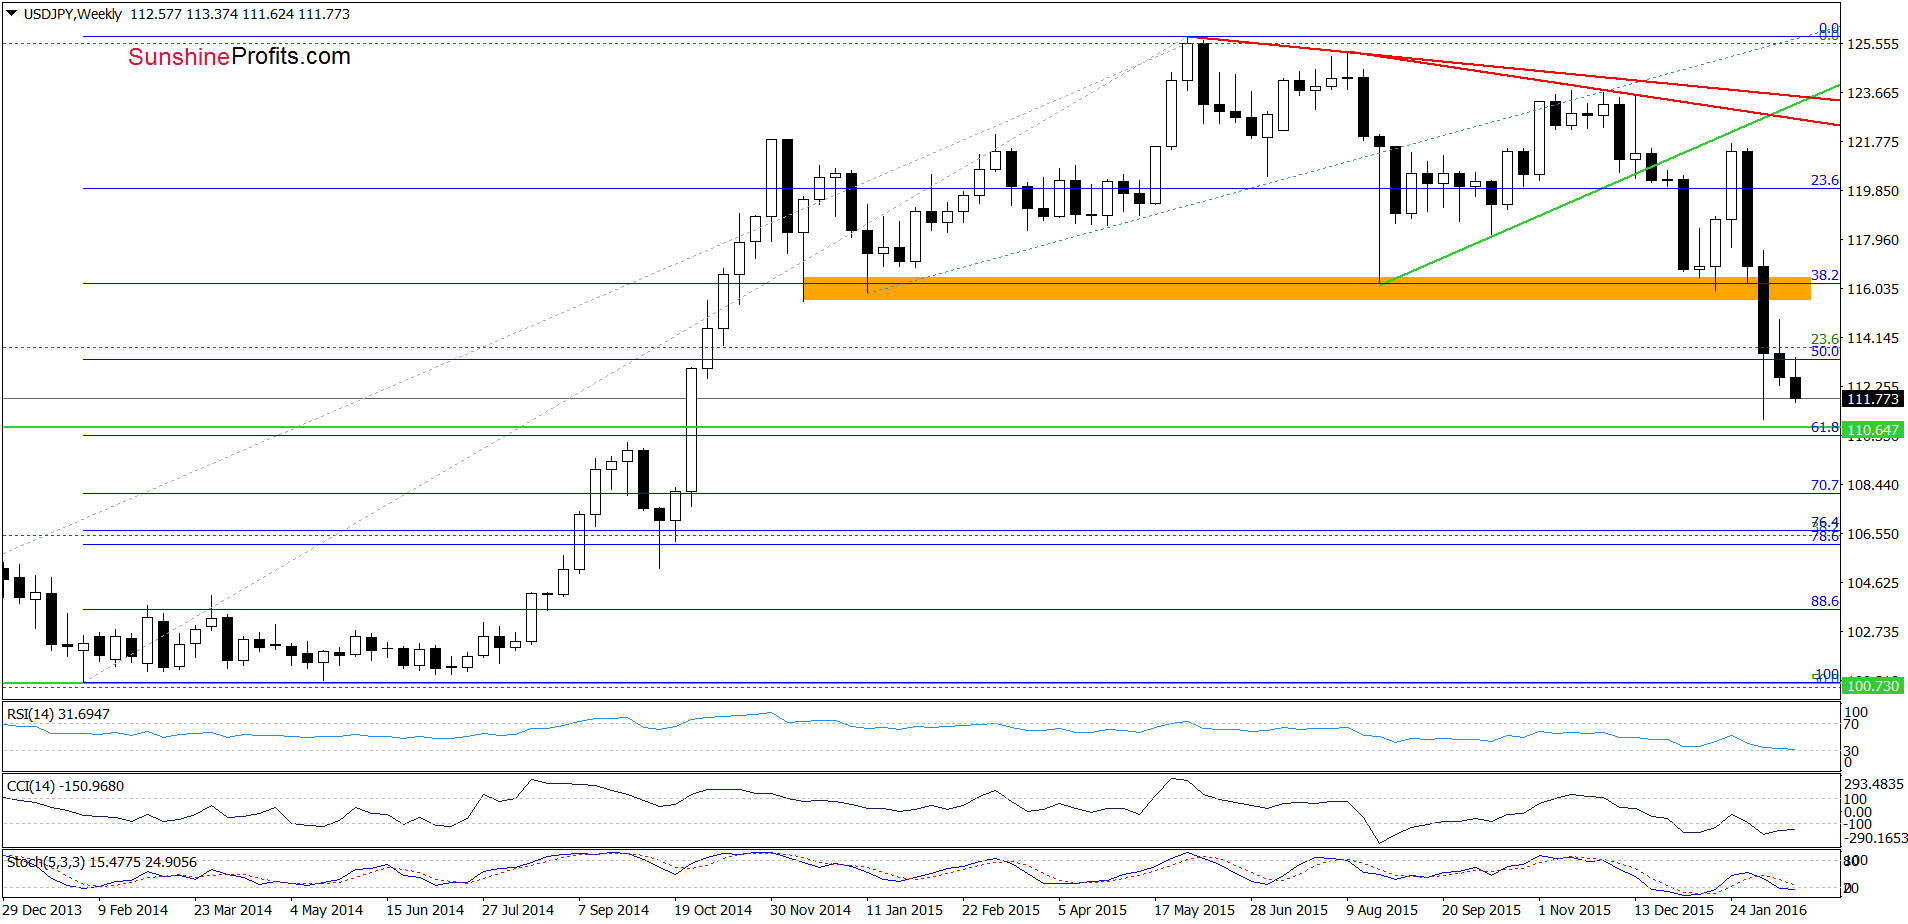Select the 121.775 price axis label
This screenshot has width=1908, height=924.
click(1873, 142)
